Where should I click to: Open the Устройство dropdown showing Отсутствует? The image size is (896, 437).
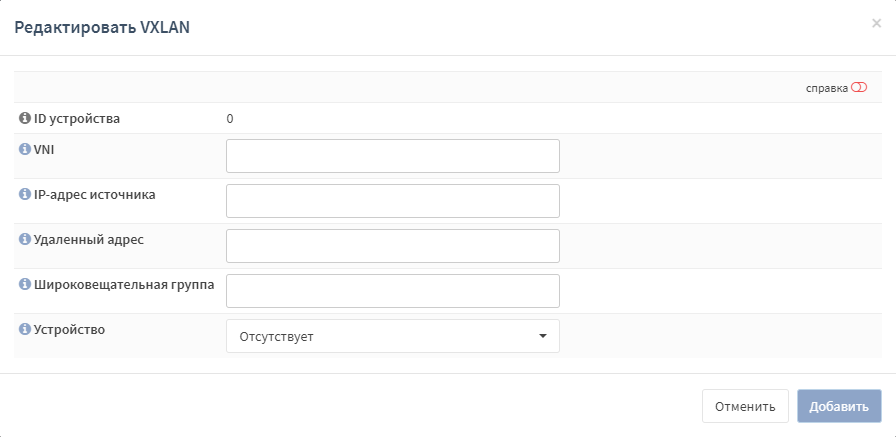point(393,336)
